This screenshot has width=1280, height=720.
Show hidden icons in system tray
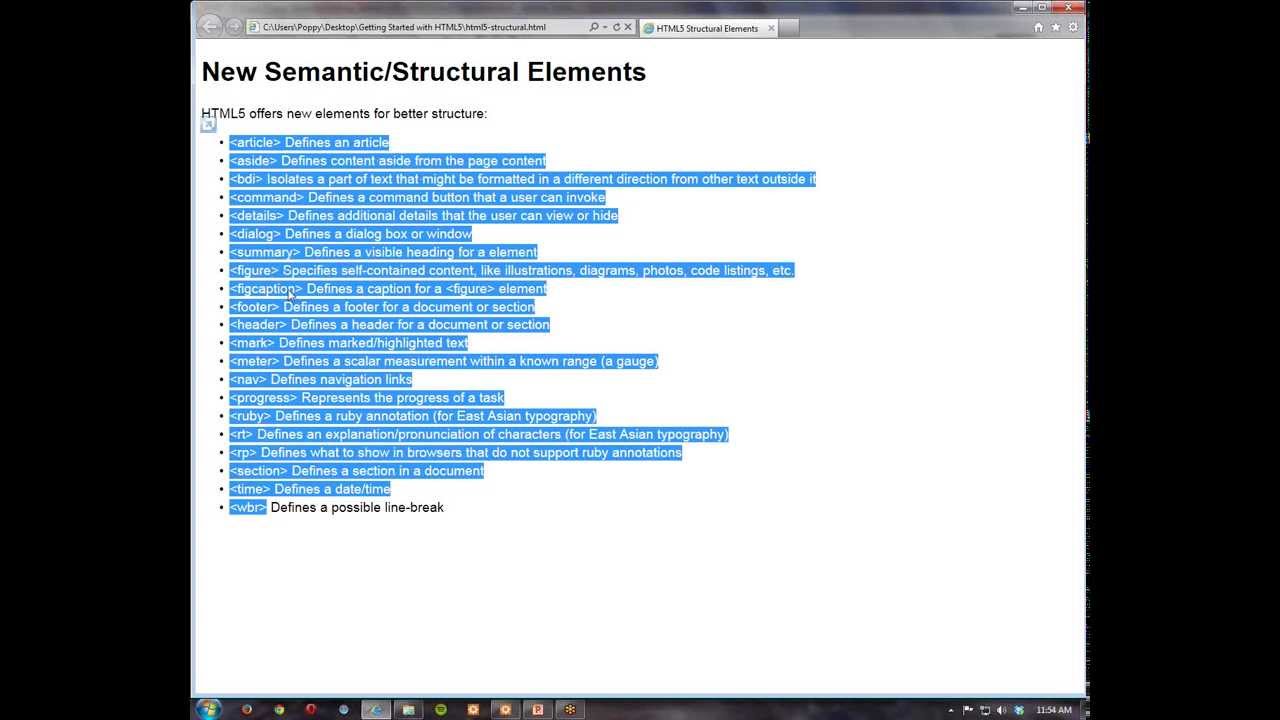951,710
